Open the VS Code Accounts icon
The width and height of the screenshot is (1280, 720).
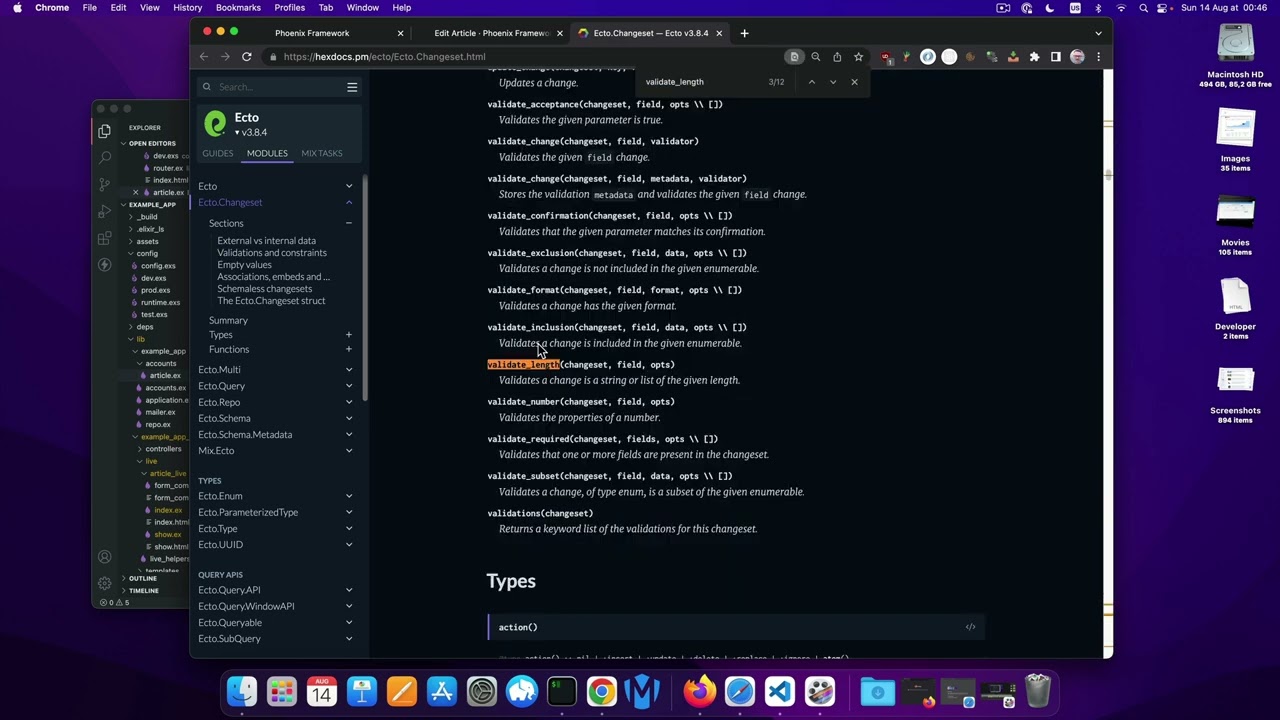click(x=104, y=557)
